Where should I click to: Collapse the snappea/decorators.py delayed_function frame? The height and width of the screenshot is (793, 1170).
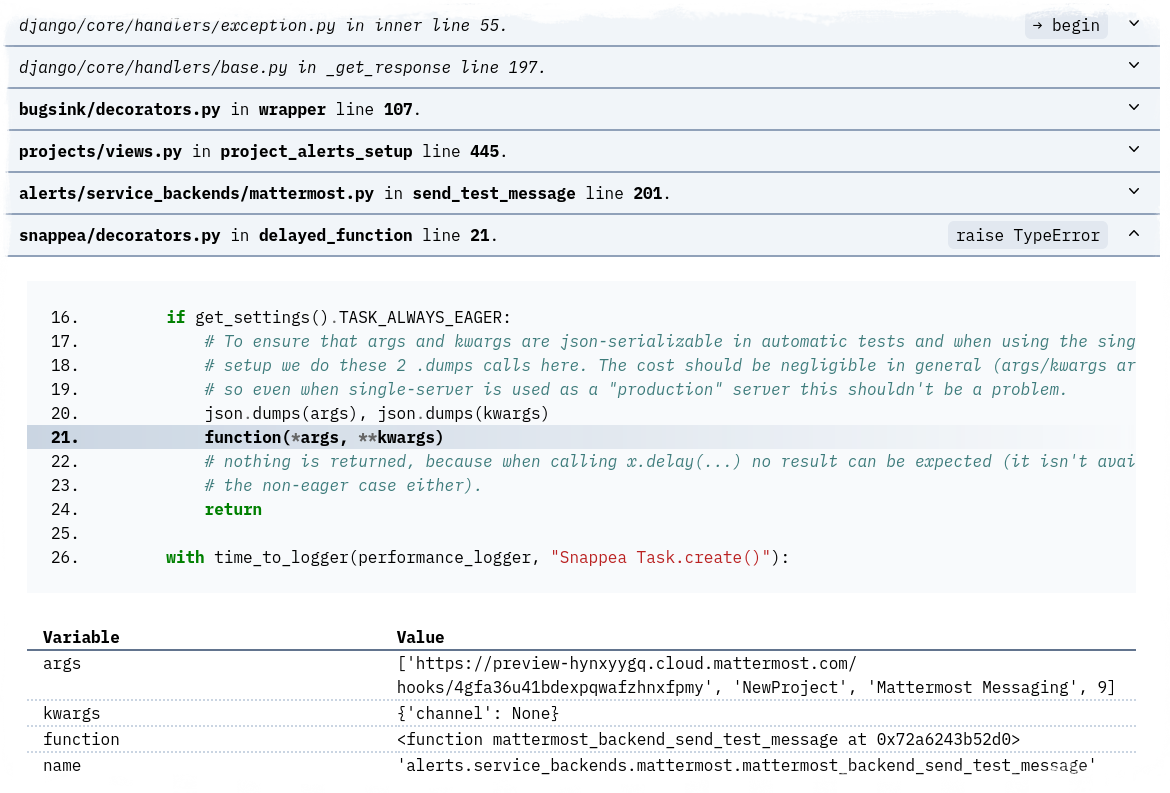click(x=1133, y=233)
